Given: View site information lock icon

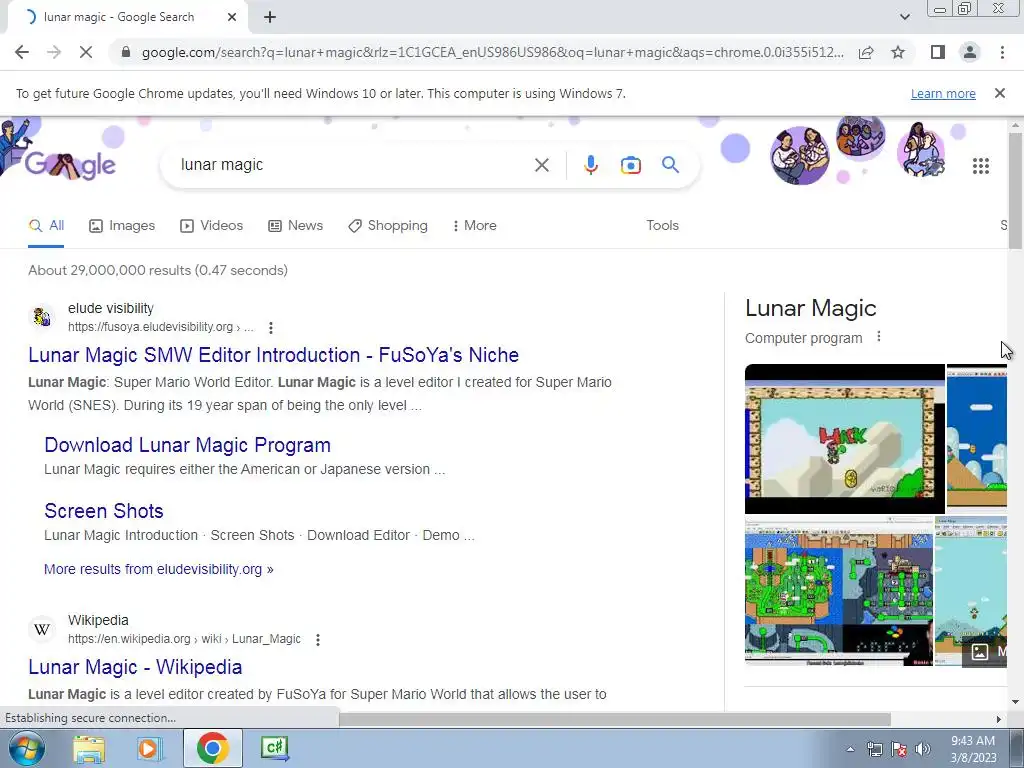Looking at the screenshot, I should click(x=126, y=52).
